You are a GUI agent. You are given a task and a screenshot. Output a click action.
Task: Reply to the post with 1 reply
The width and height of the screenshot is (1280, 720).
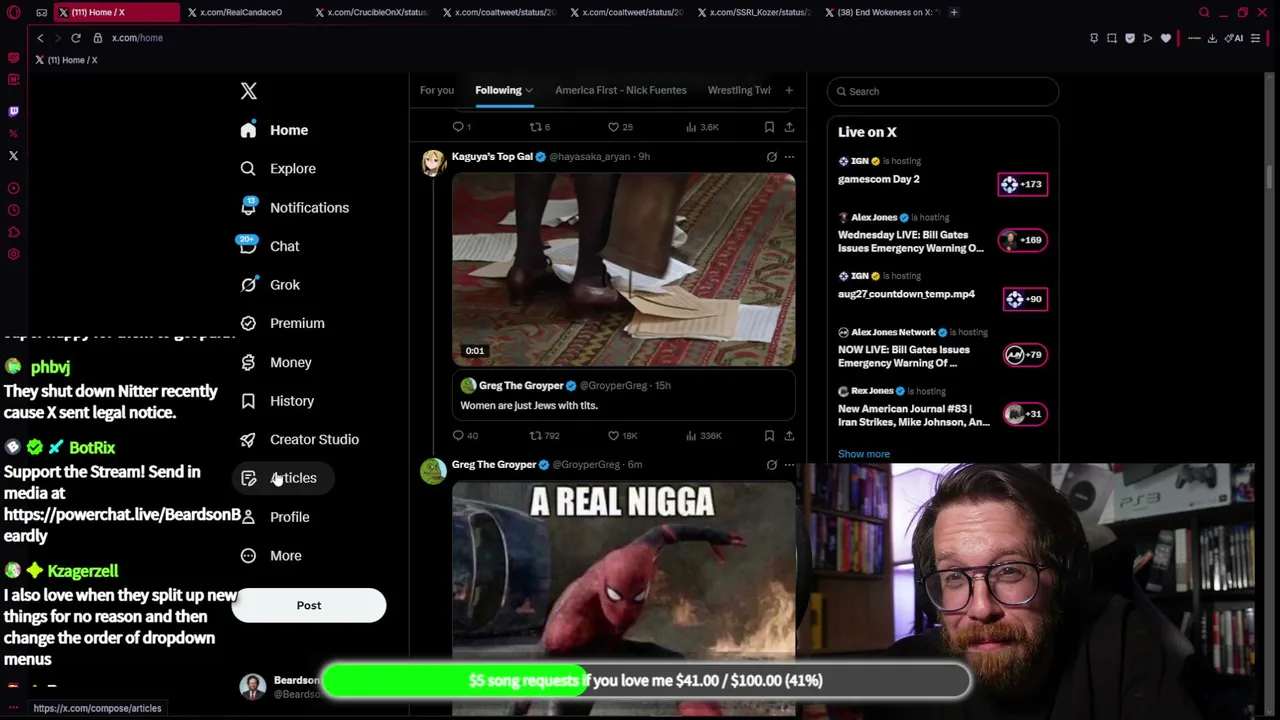(461, 127)
